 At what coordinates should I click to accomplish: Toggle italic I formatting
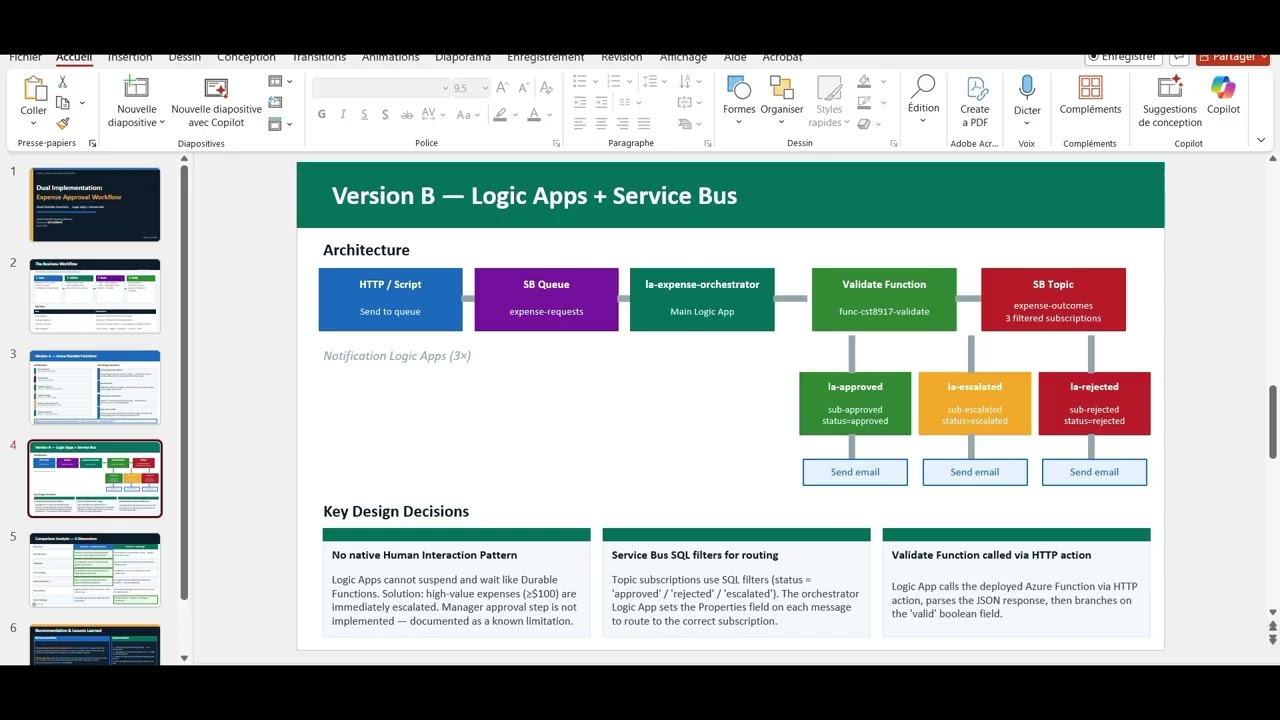pos(344,115)
